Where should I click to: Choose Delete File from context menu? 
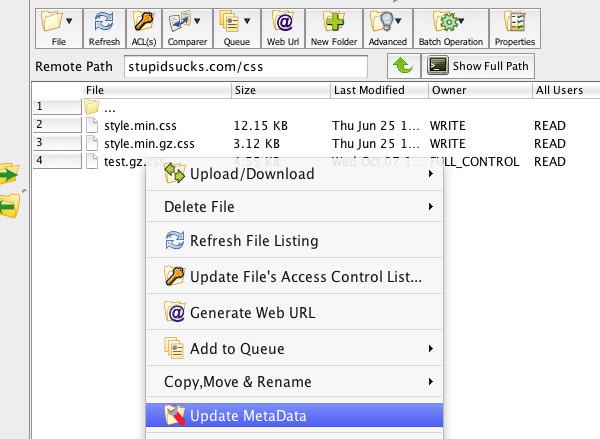tap(295, 207)
